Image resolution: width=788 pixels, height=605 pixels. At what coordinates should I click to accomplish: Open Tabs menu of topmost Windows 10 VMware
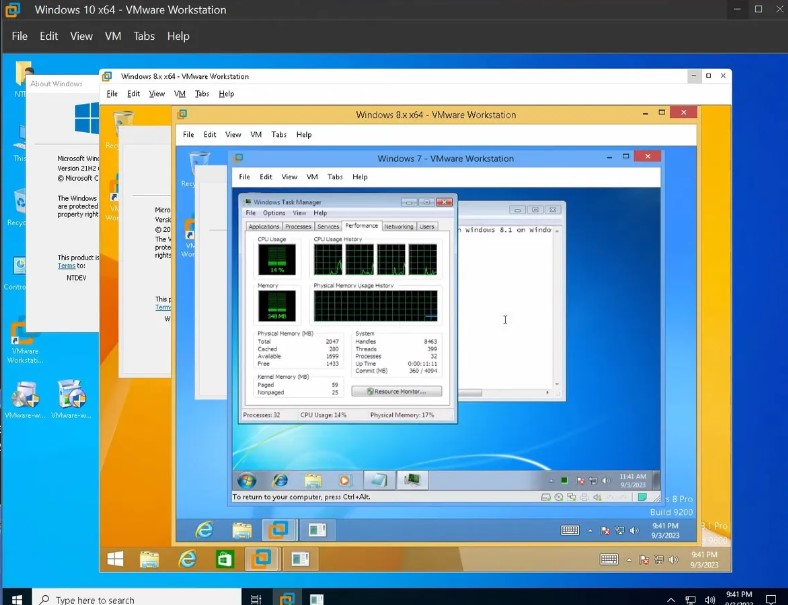coord(144,36)
